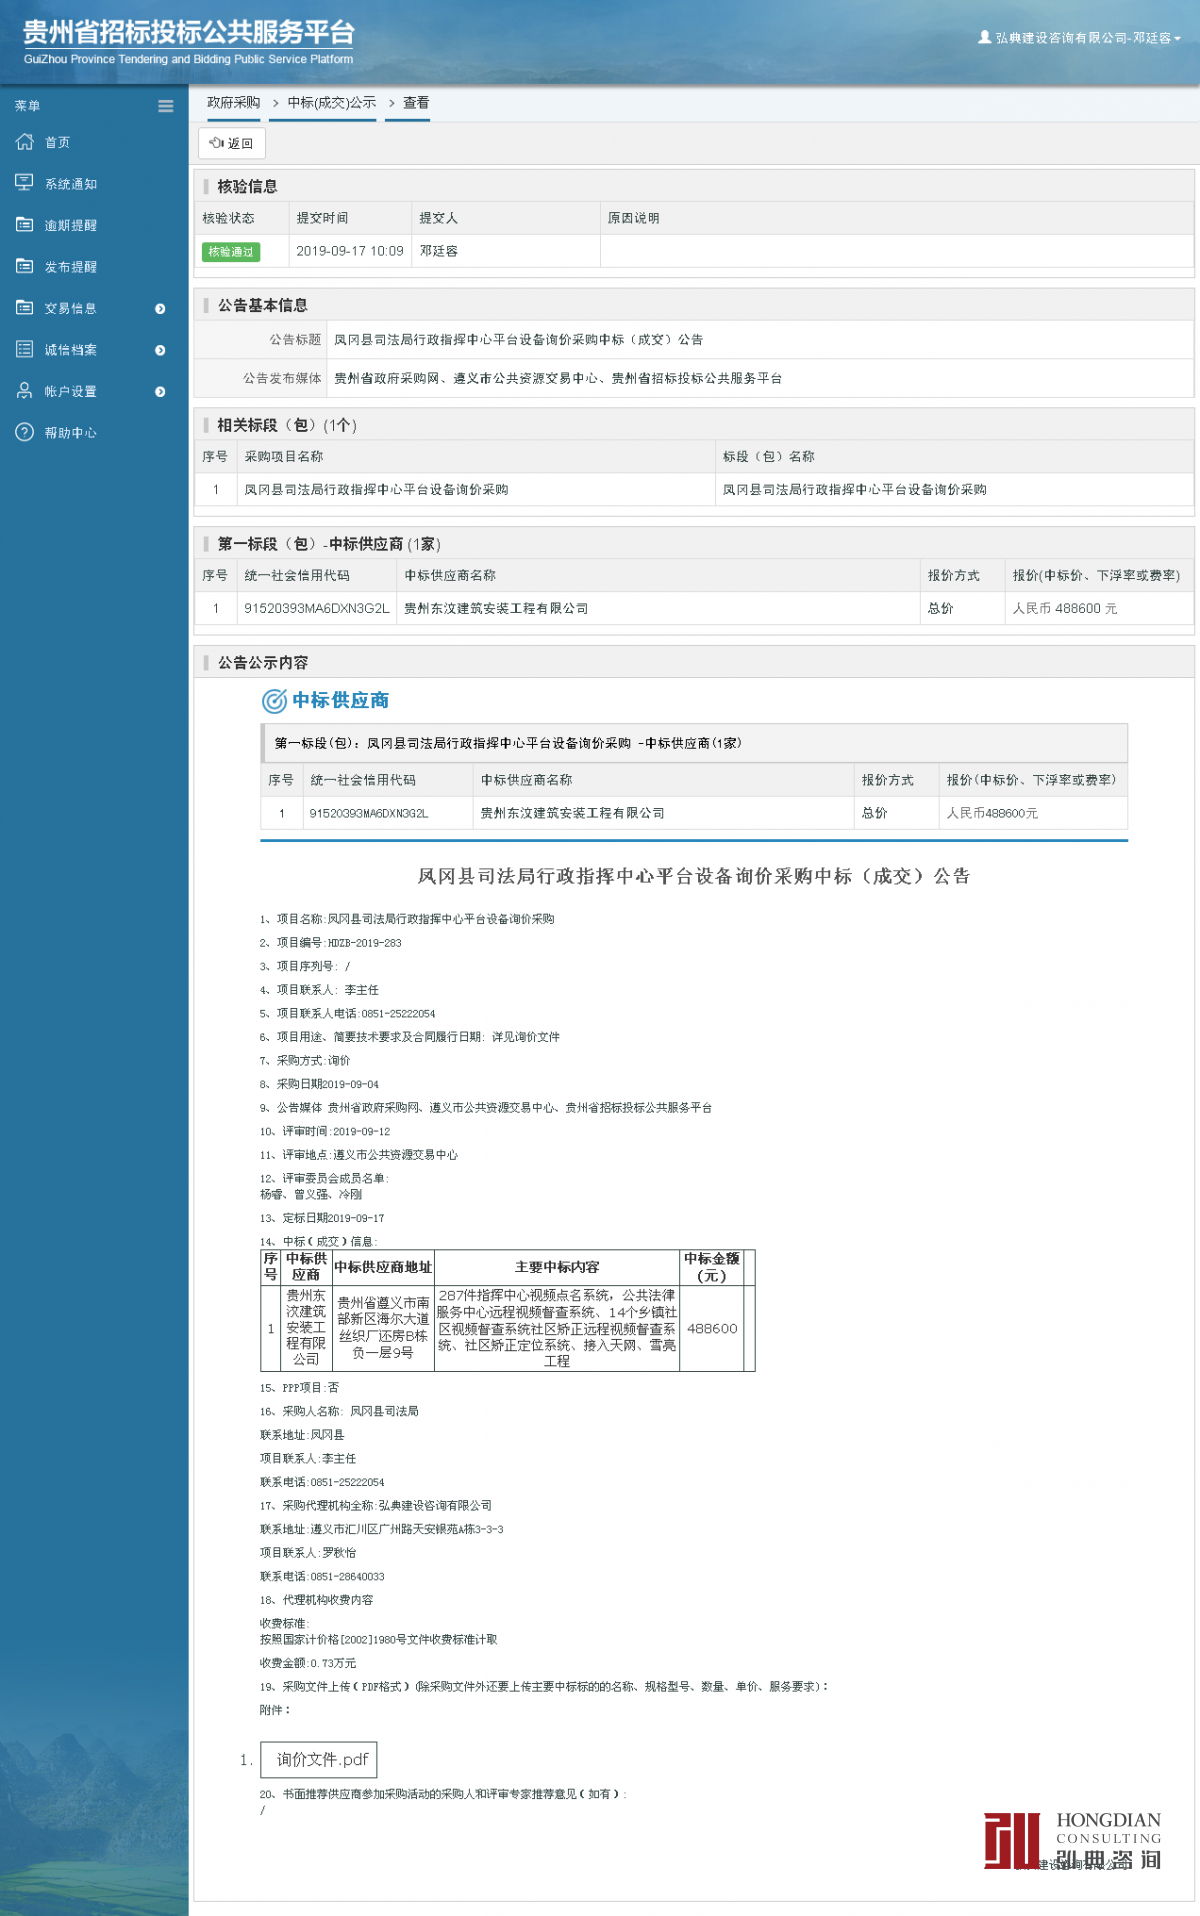
Task: Click the 标段（包）名称 column header
Action: (x=768, y=457)
